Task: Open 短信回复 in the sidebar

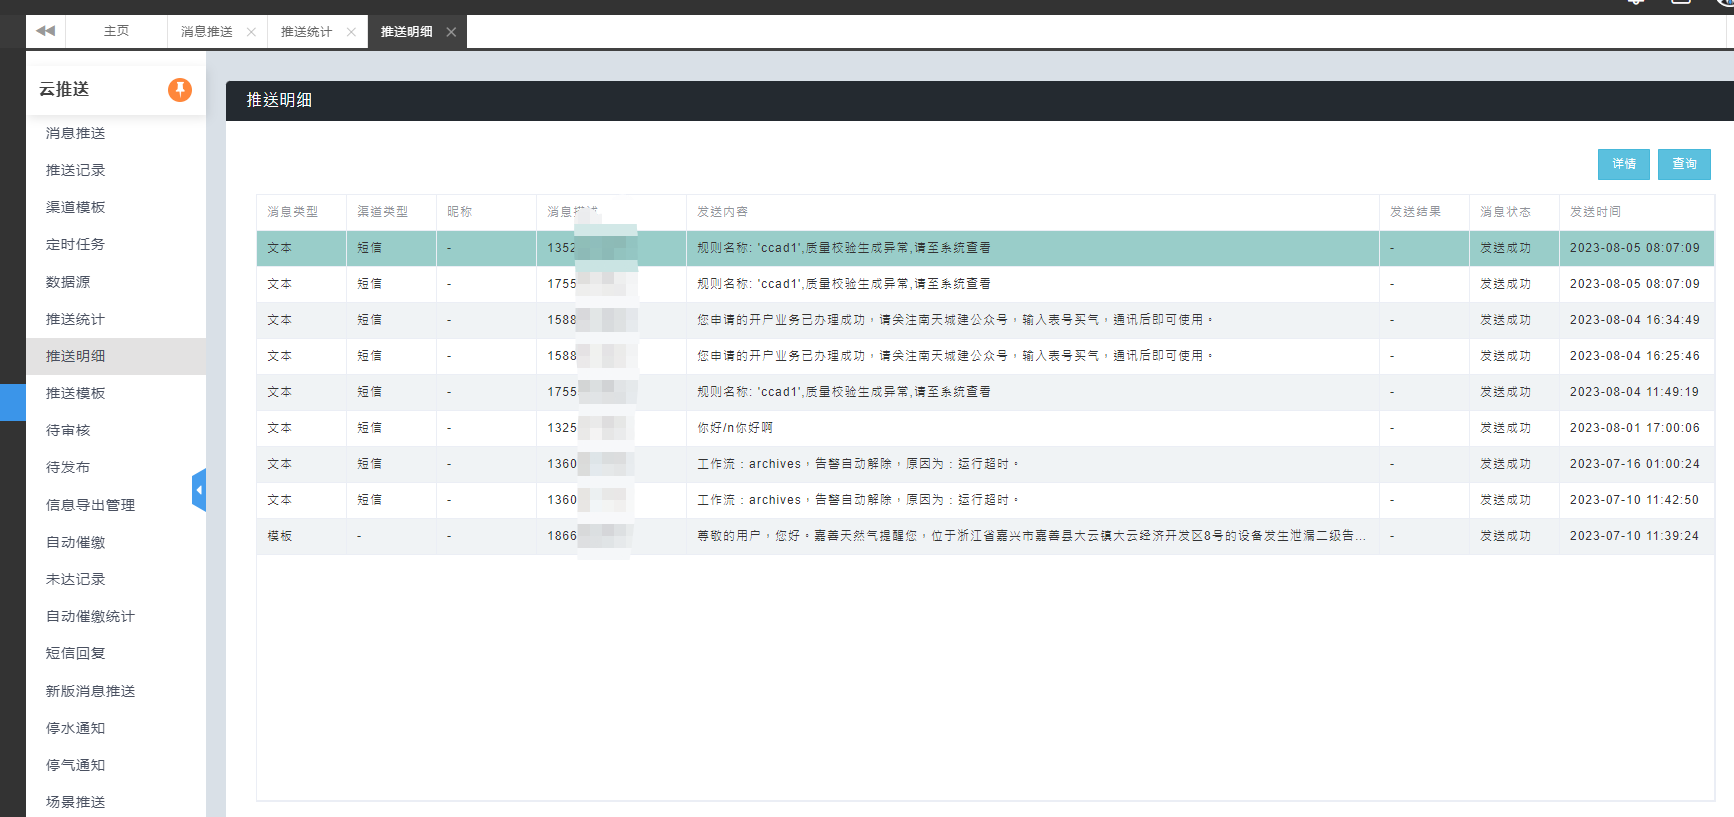Action: (x=116, y=653)
